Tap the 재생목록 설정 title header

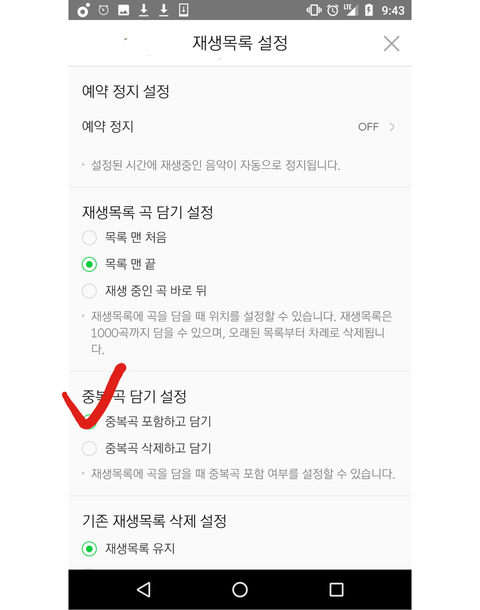(x=240, y=43)
